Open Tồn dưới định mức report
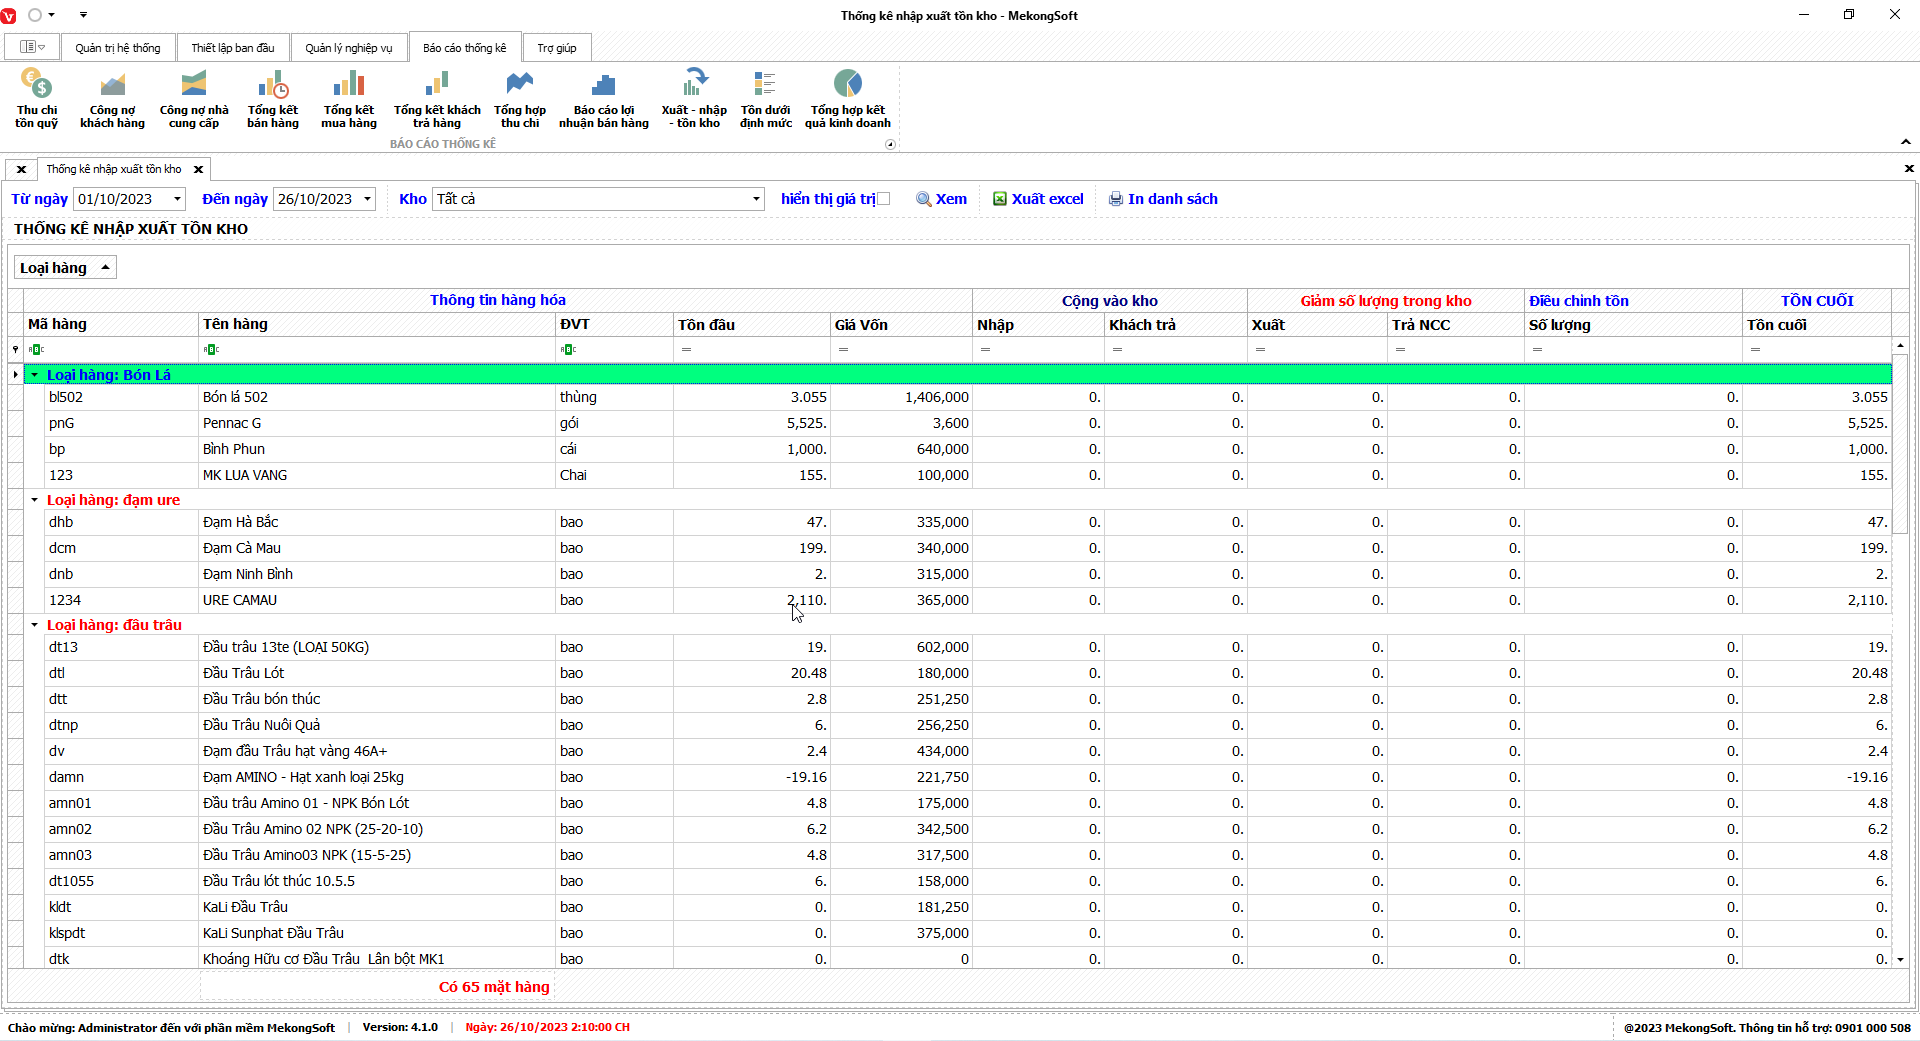1920x1041 pixels. click(765, 98)
